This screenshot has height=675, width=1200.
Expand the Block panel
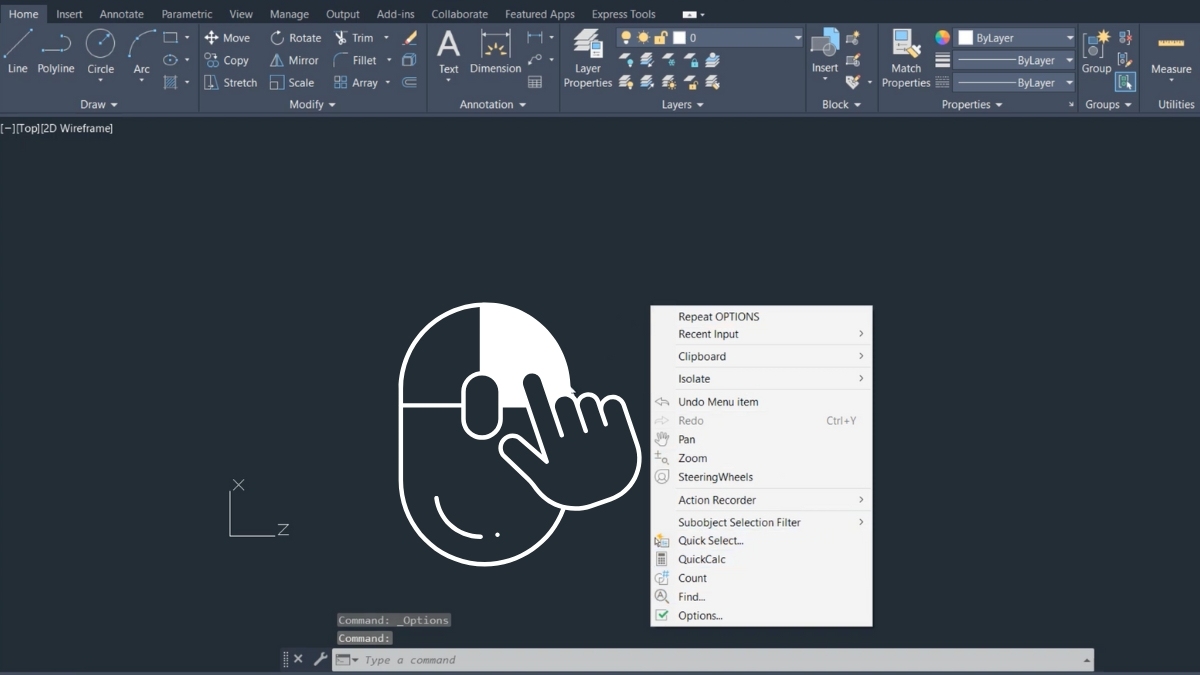tap(841, 104)
